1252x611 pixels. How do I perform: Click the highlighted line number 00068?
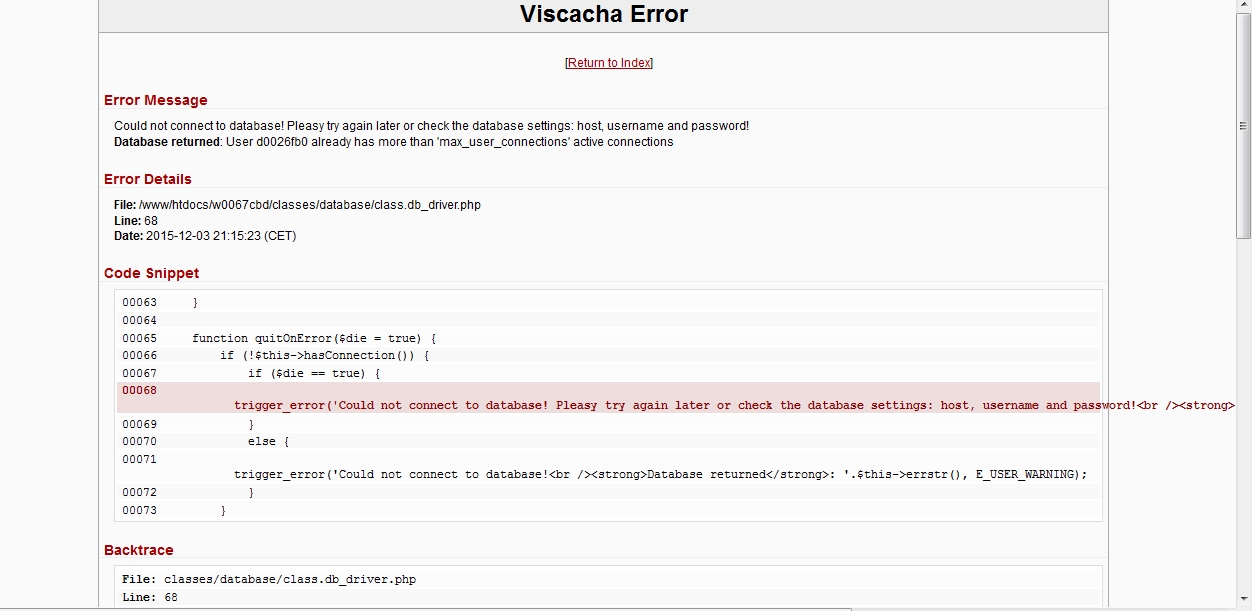tap(140, 390)
